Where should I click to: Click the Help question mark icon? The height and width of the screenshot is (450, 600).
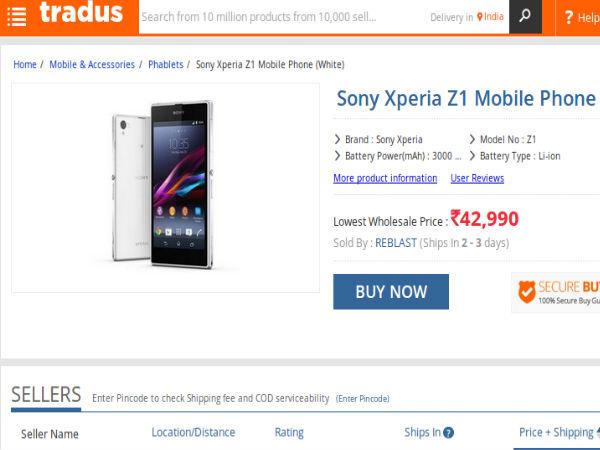(x=568, y=17)
